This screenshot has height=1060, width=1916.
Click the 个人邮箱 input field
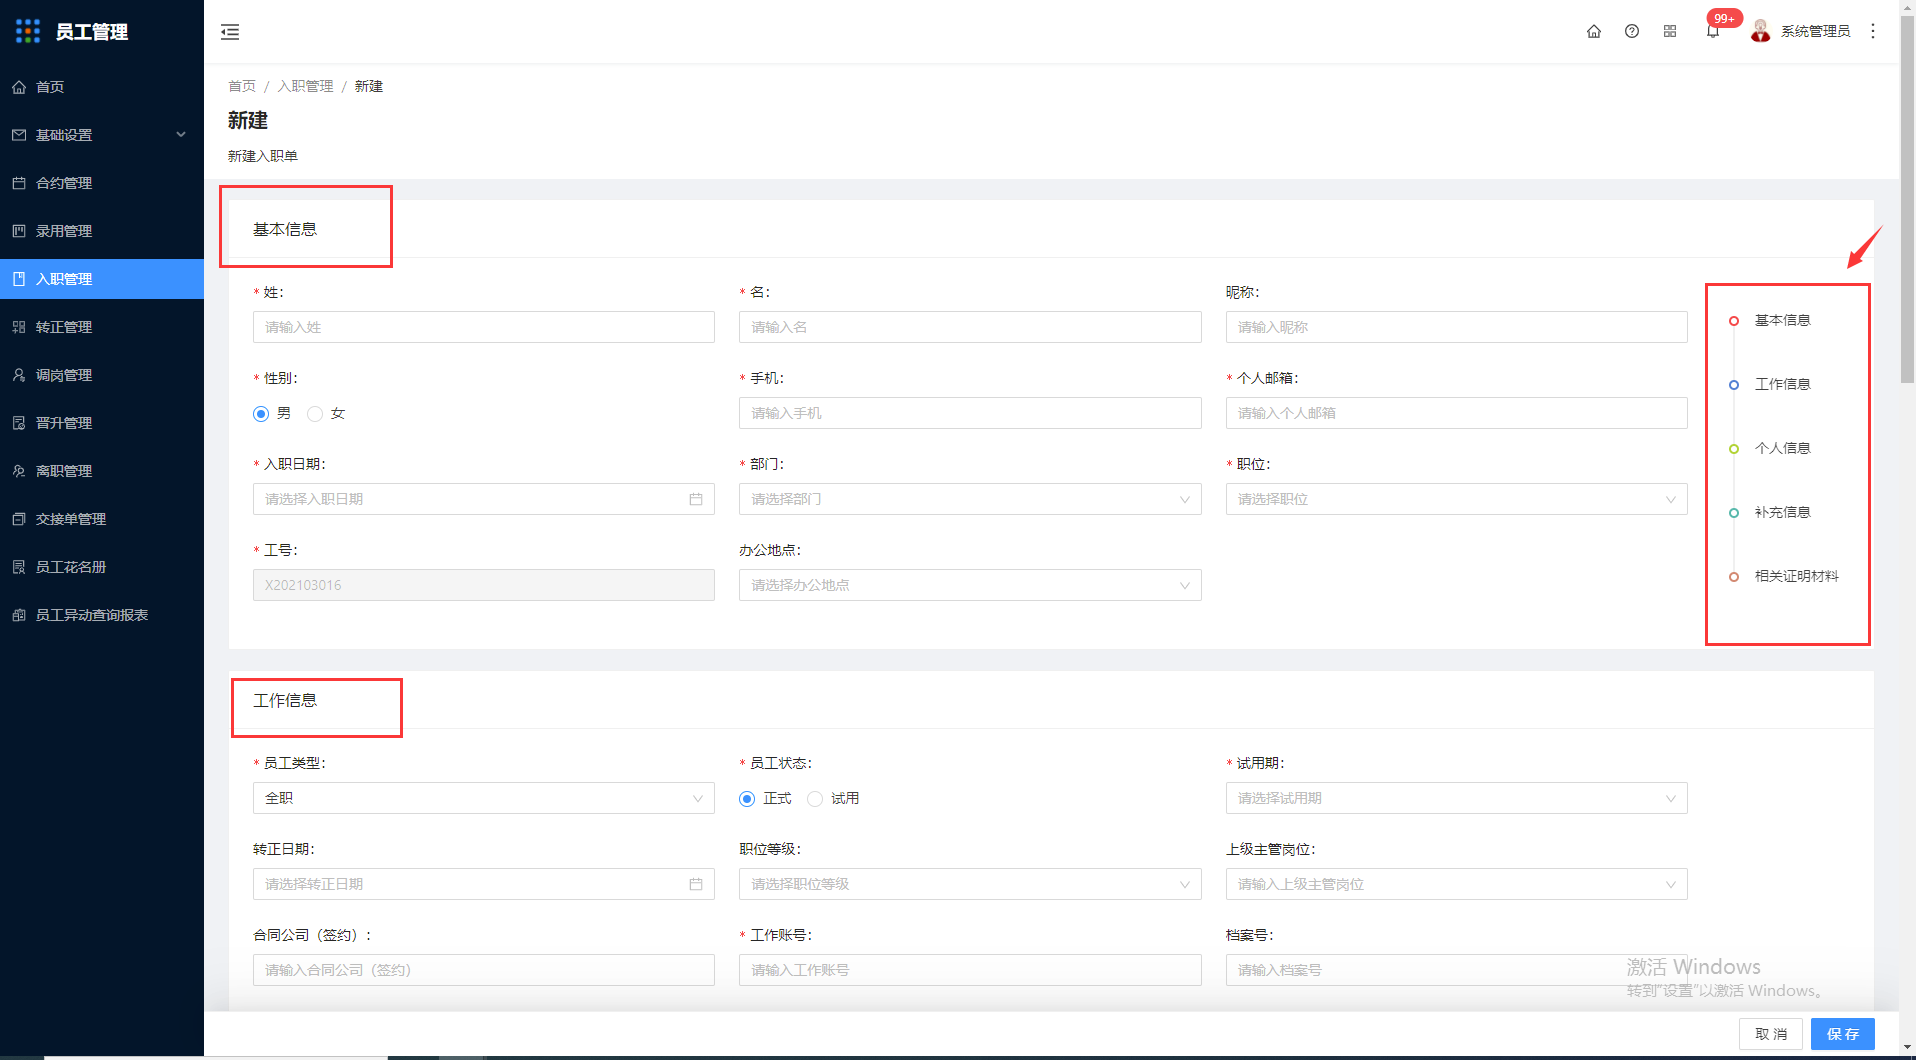point(1456,413)
